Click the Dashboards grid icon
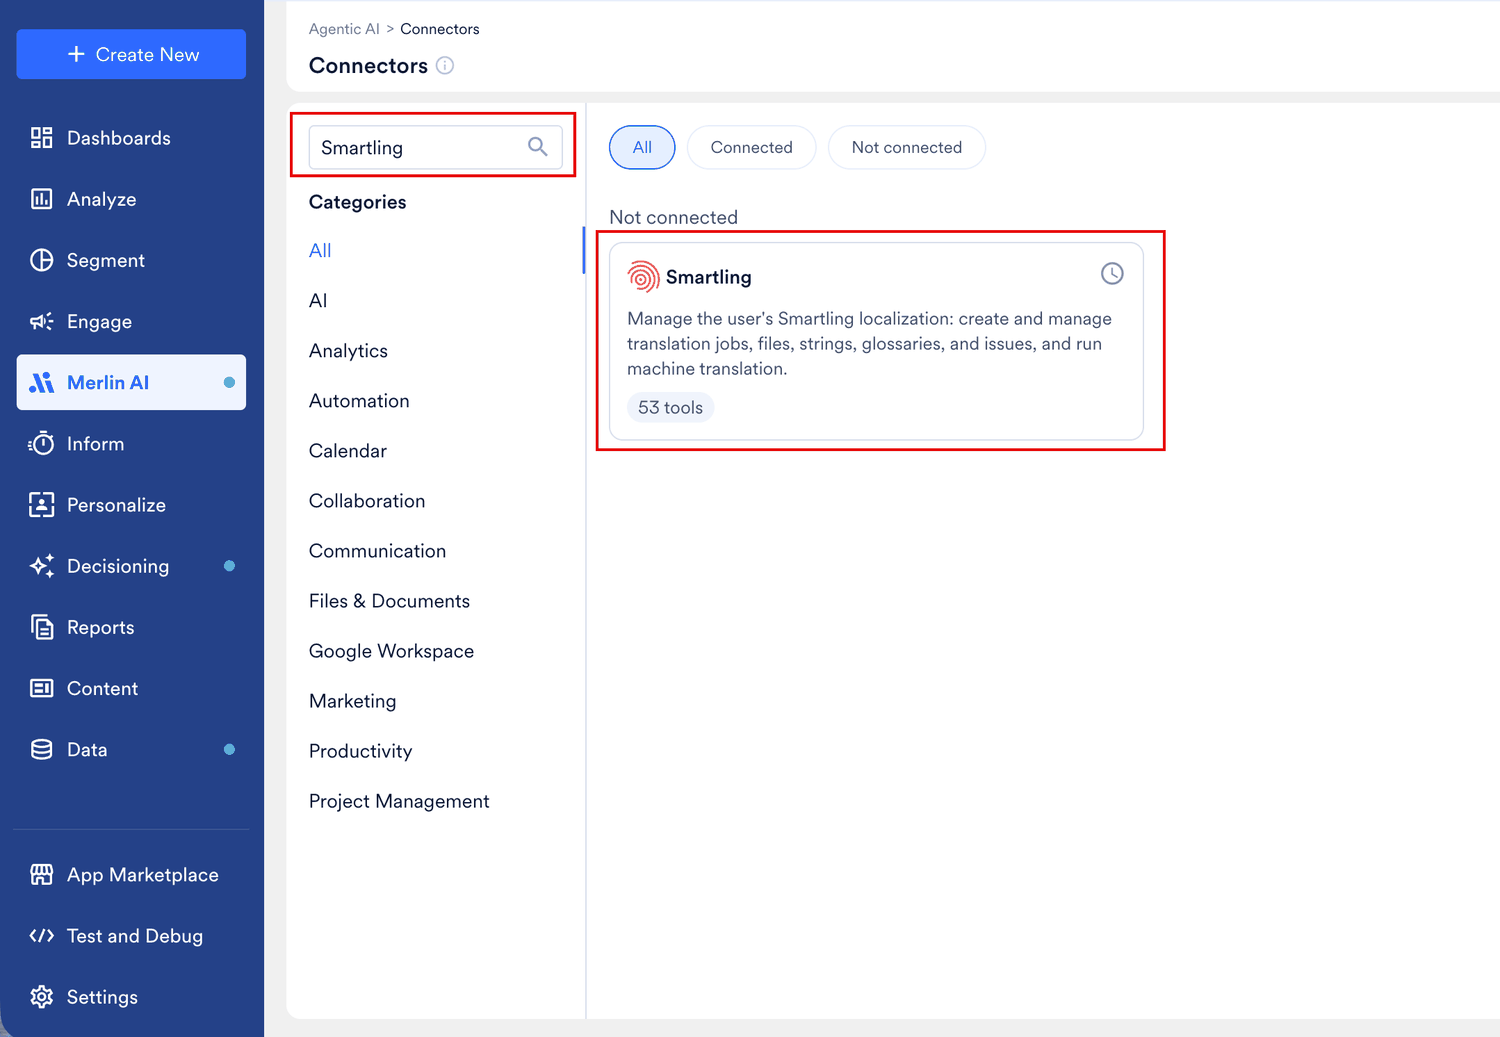Viewport: 1500px width, 1037px height. [41, 138]
